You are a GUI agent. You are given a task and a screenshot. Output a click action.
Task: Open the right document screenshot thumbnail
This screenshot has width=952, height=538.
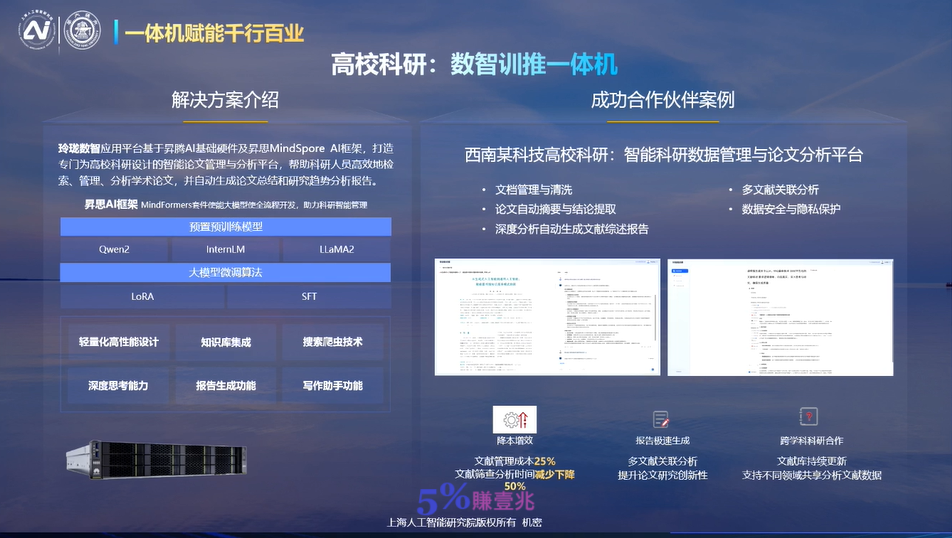pyautogui.click(x=780, y=317)
